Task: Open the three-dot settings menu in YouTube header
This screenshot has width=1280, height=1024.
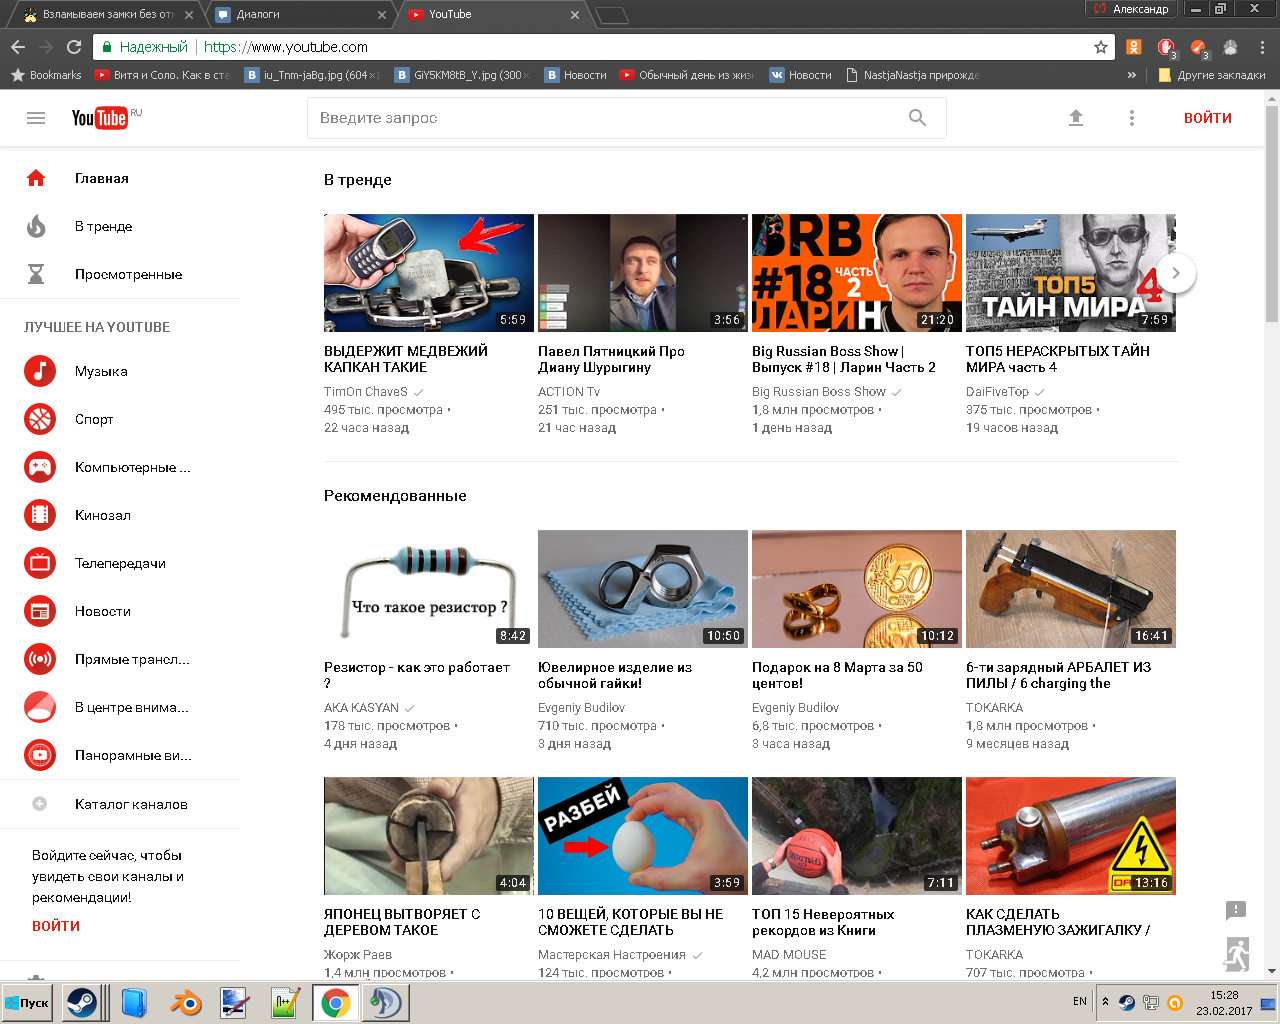Action: 1132,118
